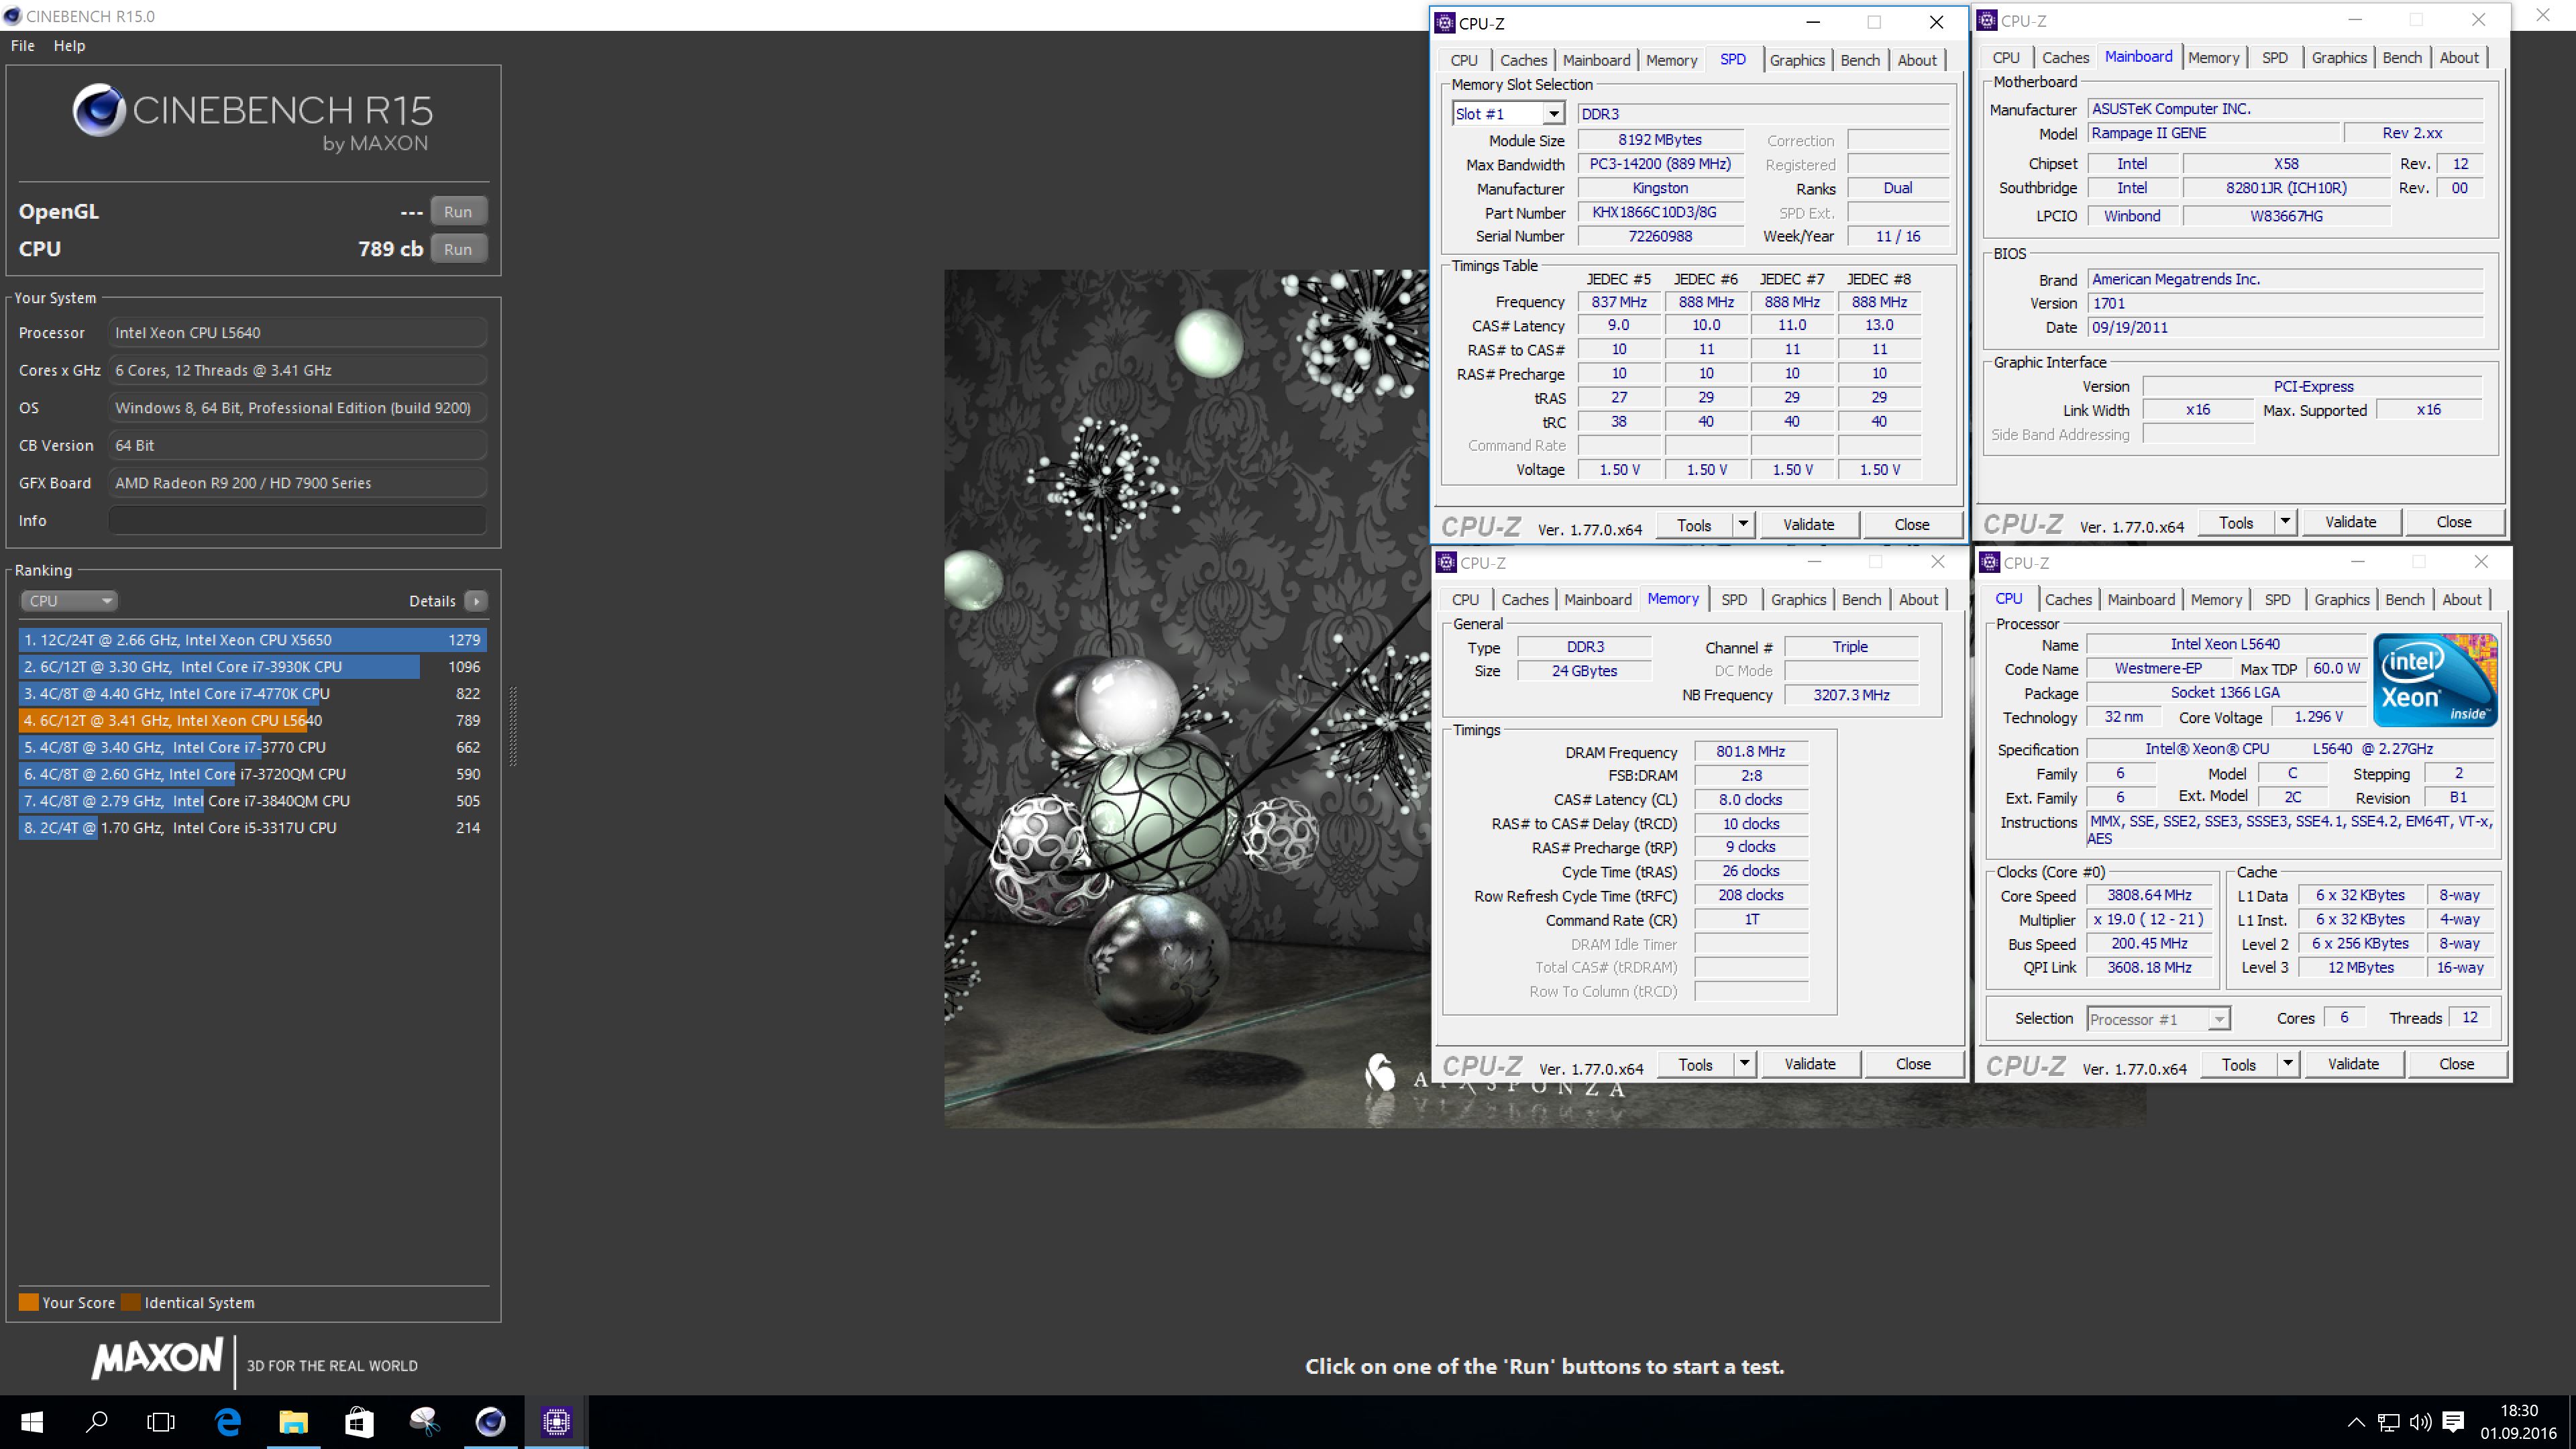The height and width of the screenshot is (1449, 2576).
Task: Click the Cinebench R15 logo sphere
Action: 99,110
